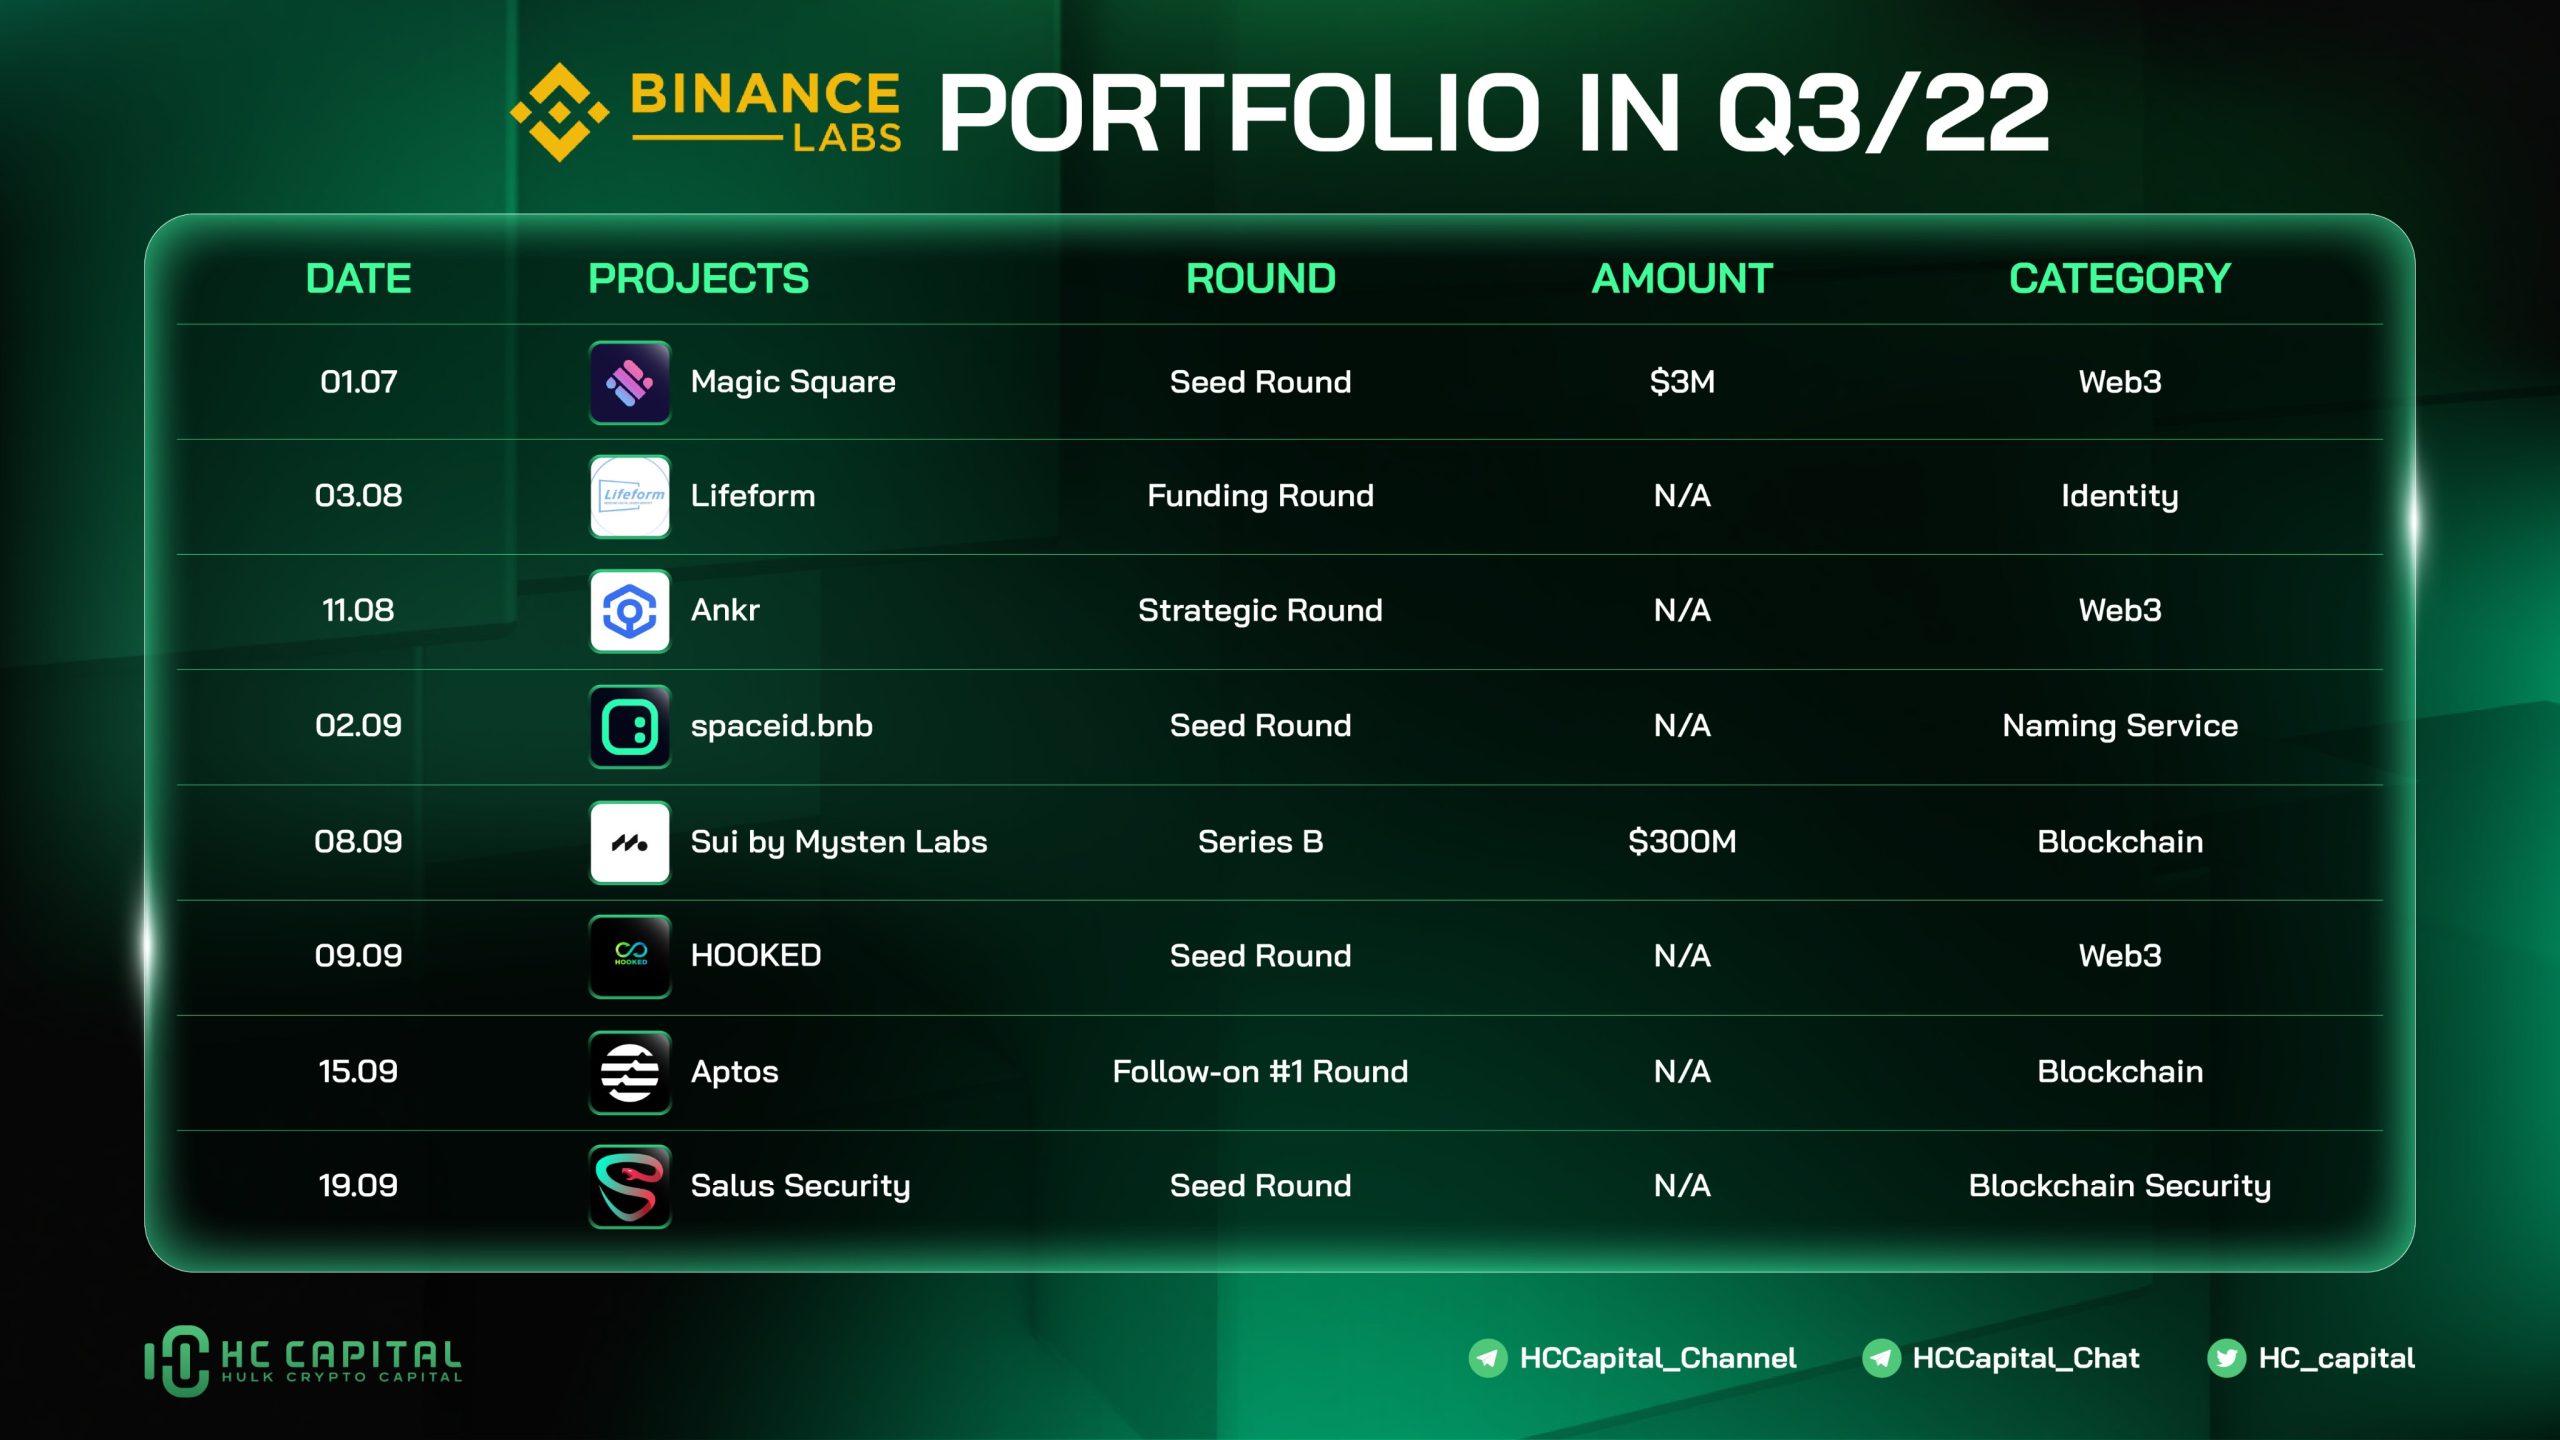Click the Aptos logo icon

(x=629, y=1072)
